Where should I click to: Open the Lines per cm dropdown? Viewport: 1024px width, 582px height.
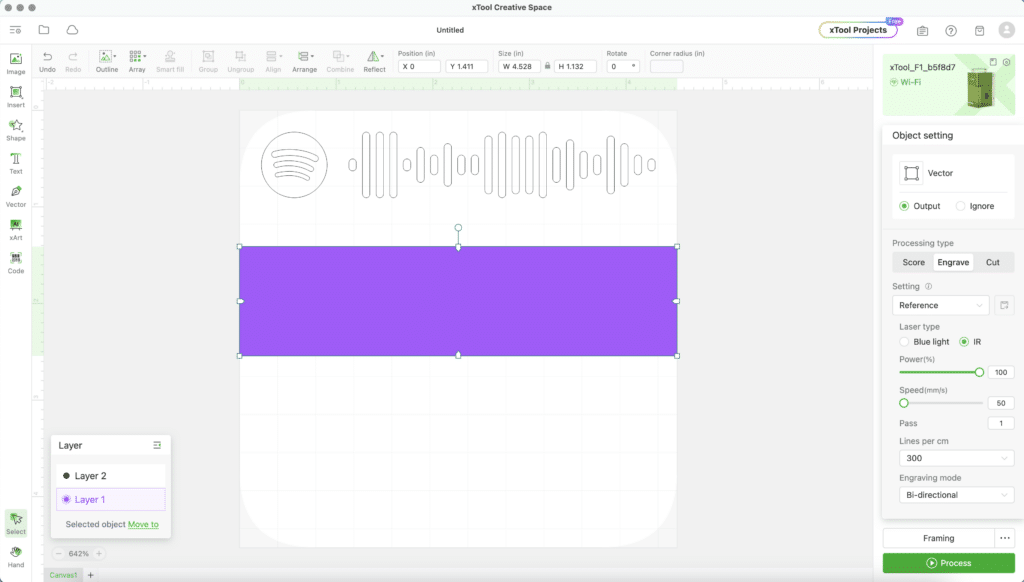pos(956,458)
